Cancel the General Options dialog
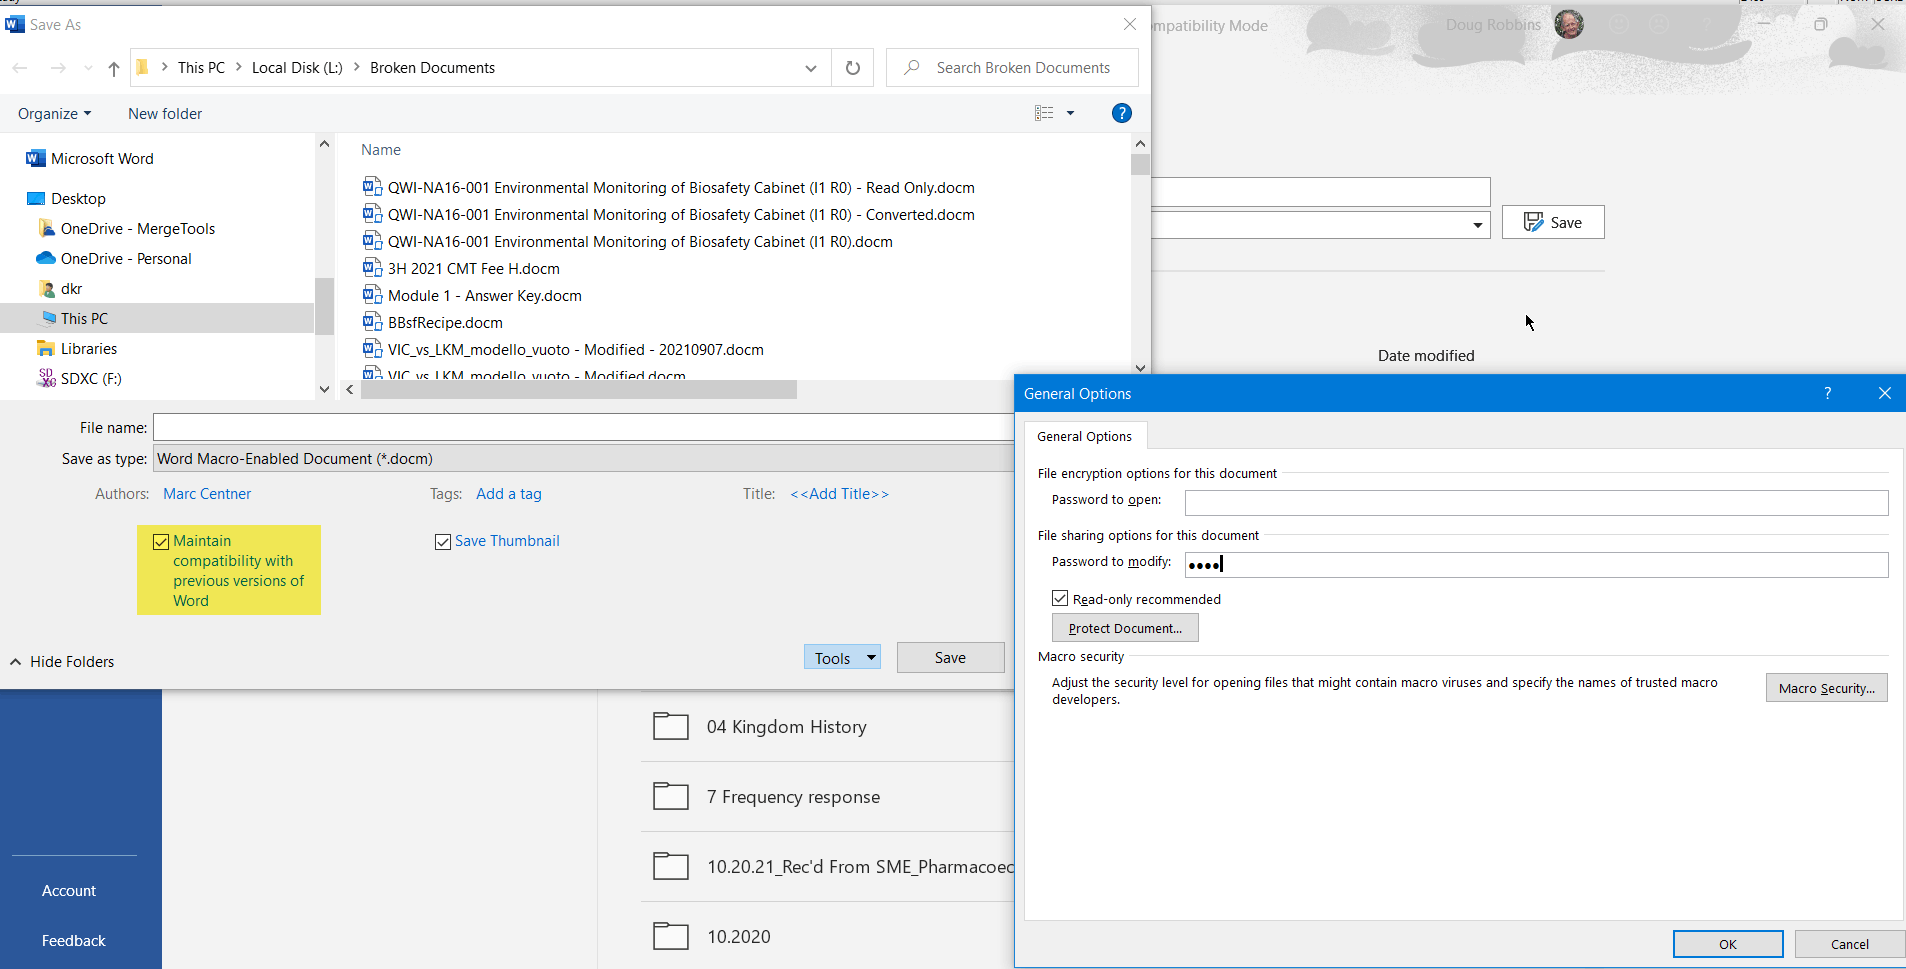 click(x=1849, y=944)
